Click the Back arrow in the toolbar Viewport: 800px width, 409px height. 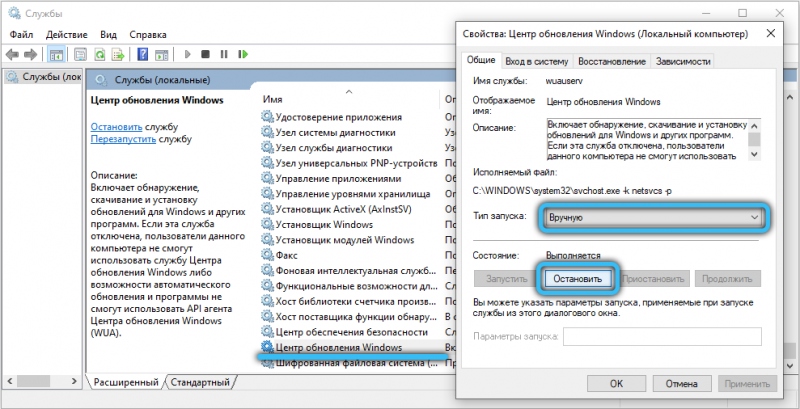12,54
